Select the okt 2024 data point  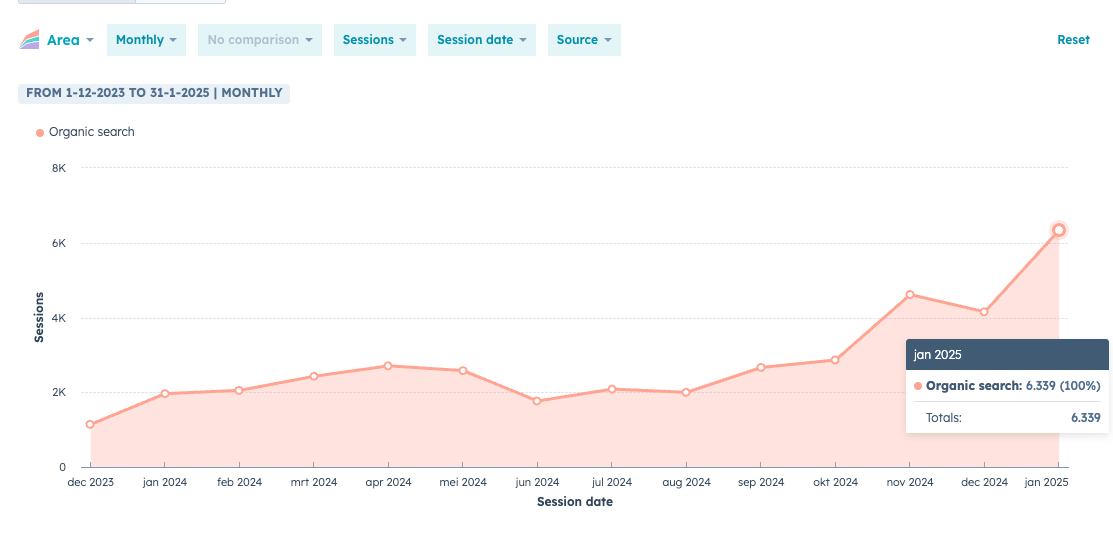[835, 360]
